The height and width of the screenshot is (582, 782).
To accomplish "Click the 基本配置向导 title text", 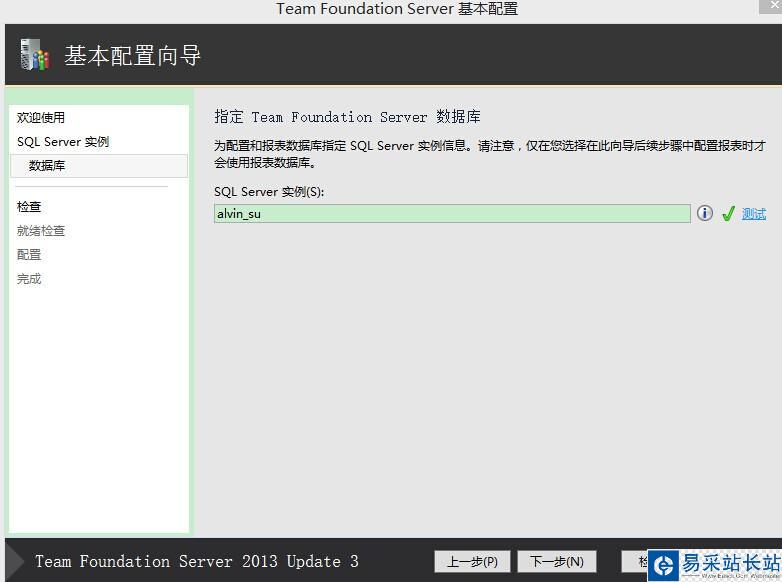I will [x=132, y=55].
